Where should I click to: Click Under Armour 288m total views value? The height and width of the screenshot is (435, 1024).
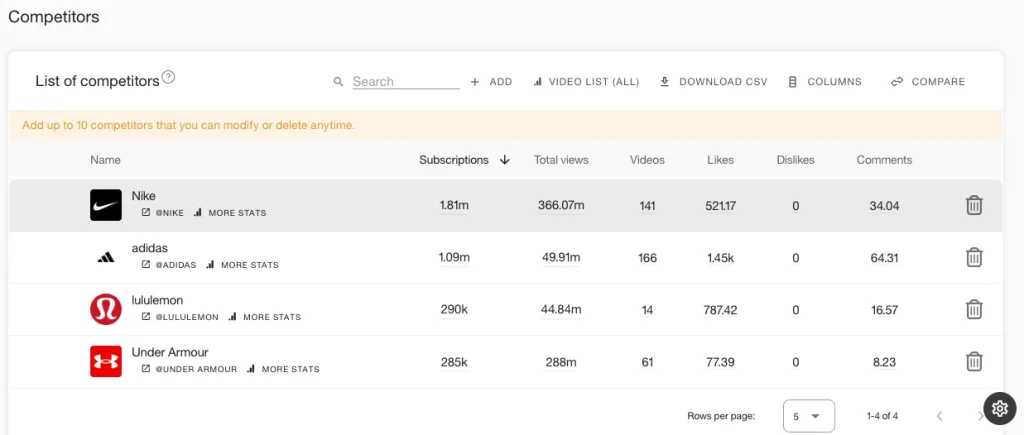point(561,362)
